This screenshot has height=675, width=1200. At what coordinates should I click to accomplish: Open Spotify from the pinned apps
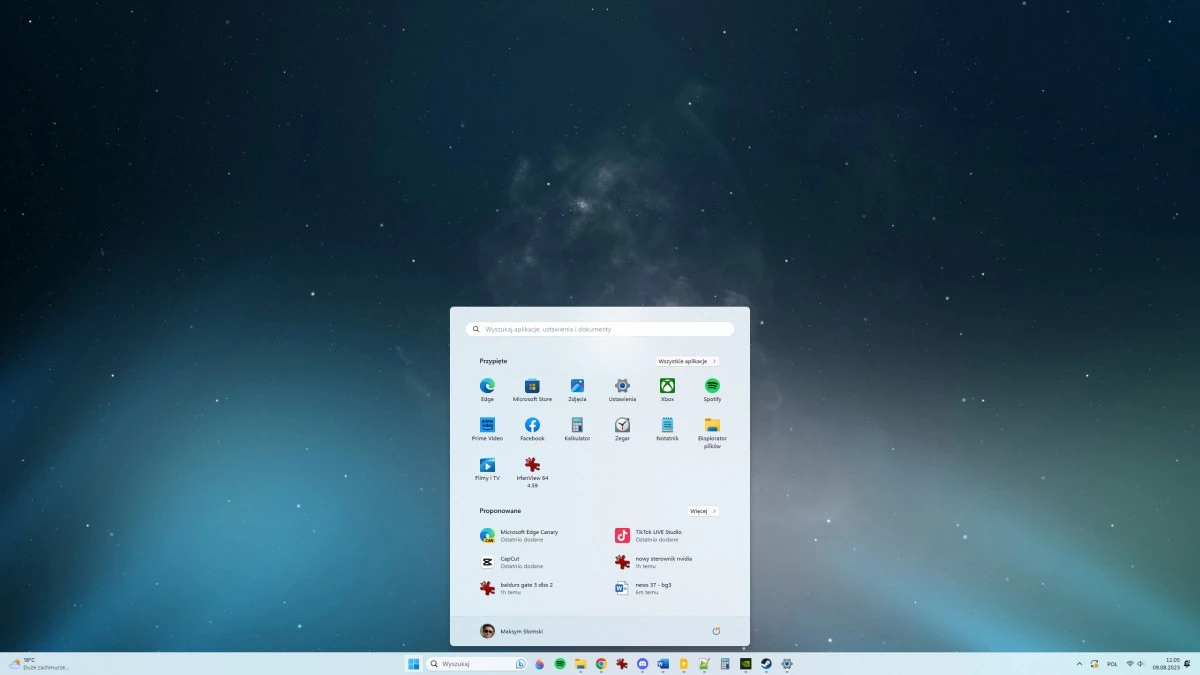(x=711, y=385)
